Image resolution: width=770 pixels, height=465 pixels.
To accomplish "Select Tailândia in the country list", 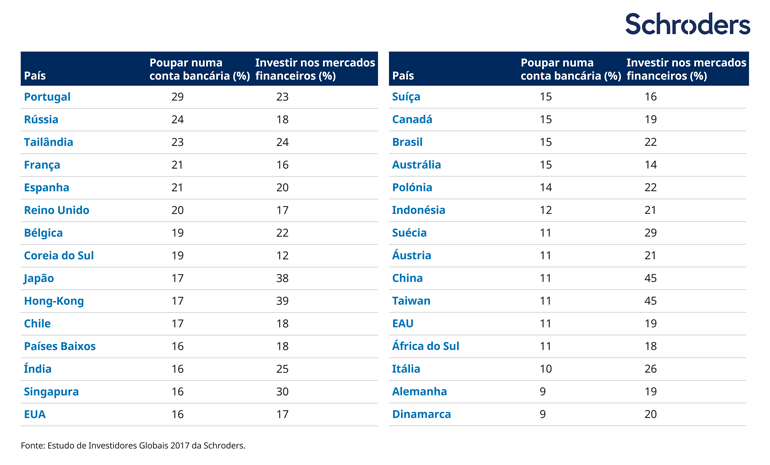I will [x=48, y=142].
